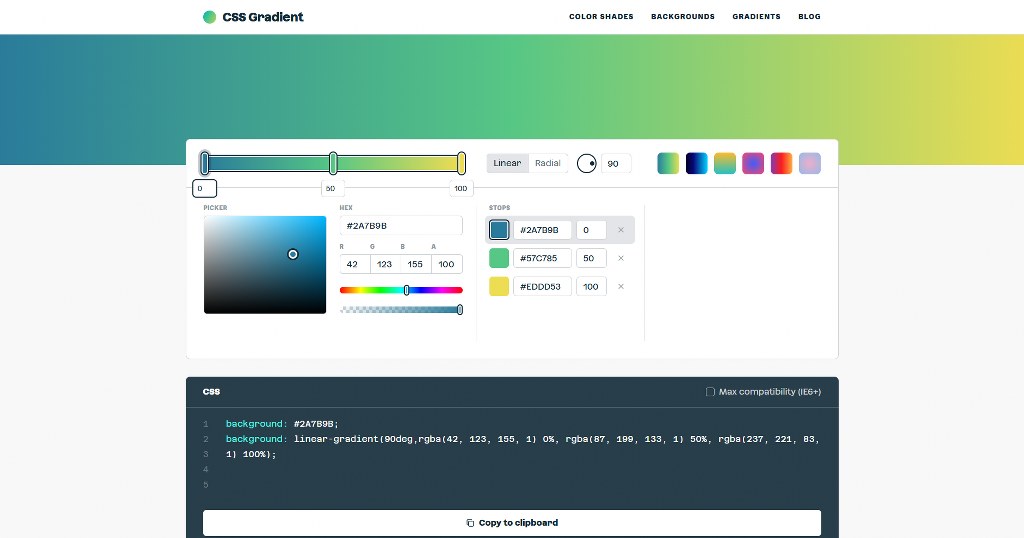Remove the #EDDD53 color stop

tap(621, 286)
